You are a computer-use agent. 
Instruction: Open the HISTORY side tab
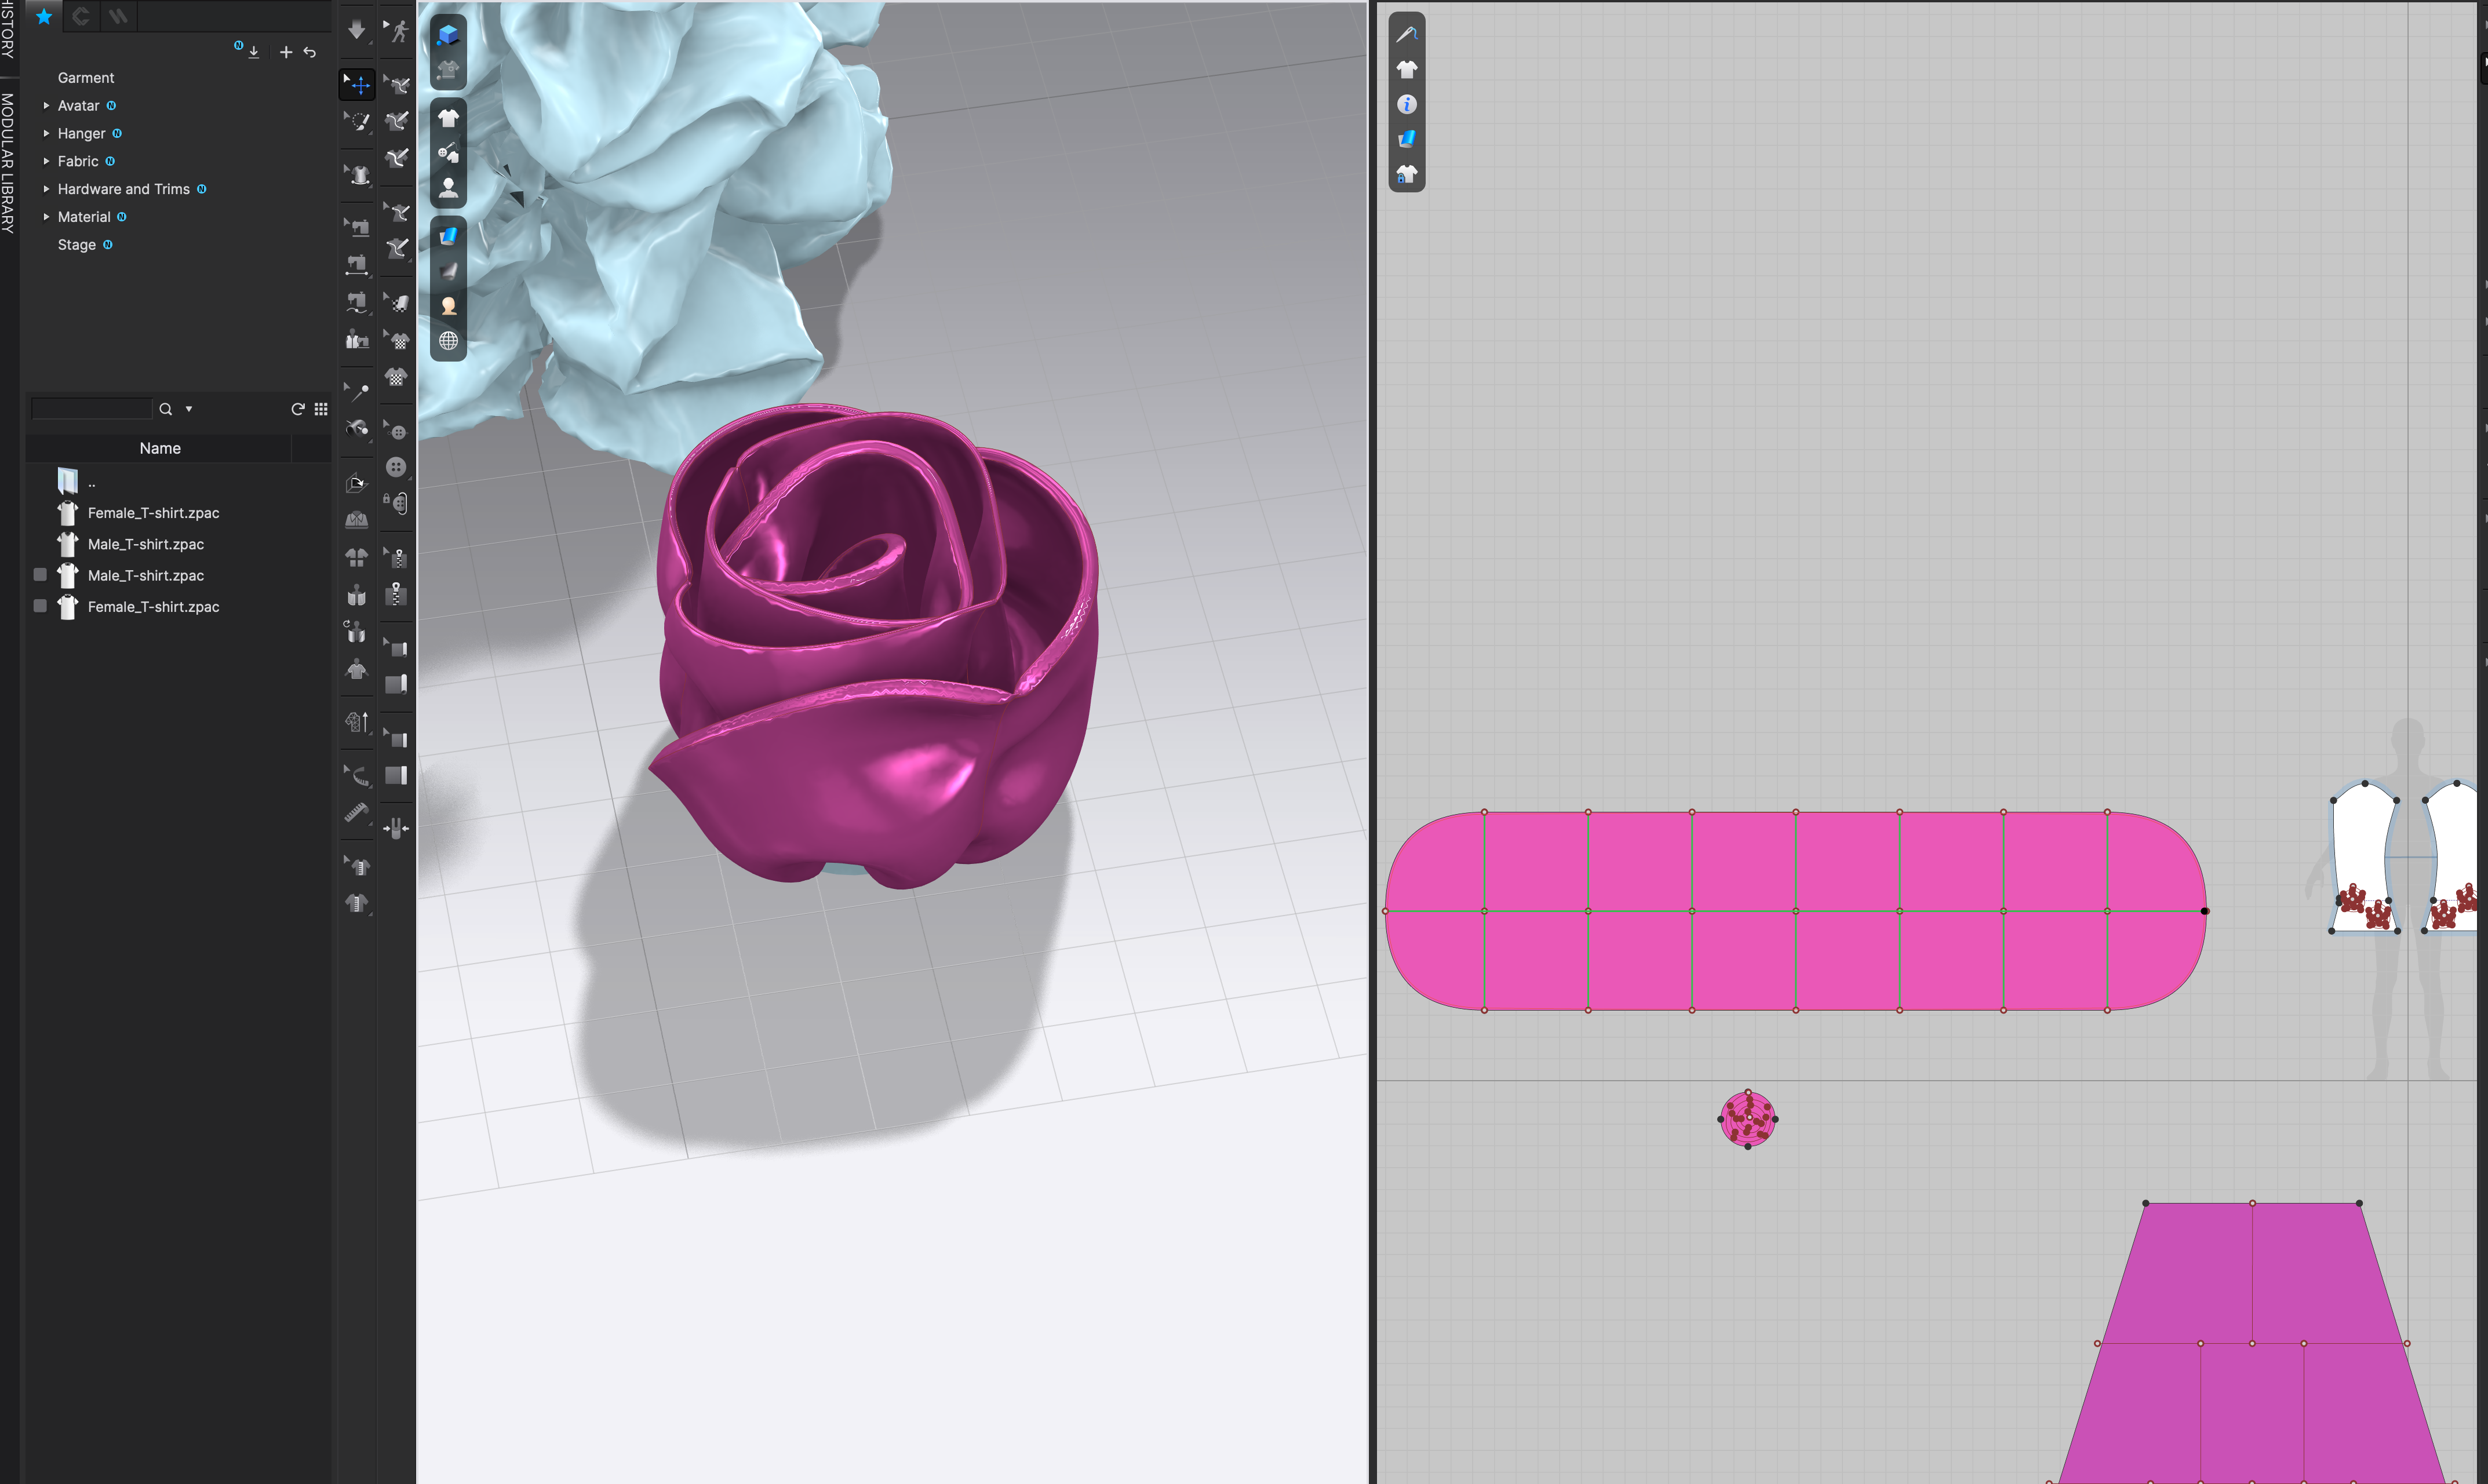[7, 29]
